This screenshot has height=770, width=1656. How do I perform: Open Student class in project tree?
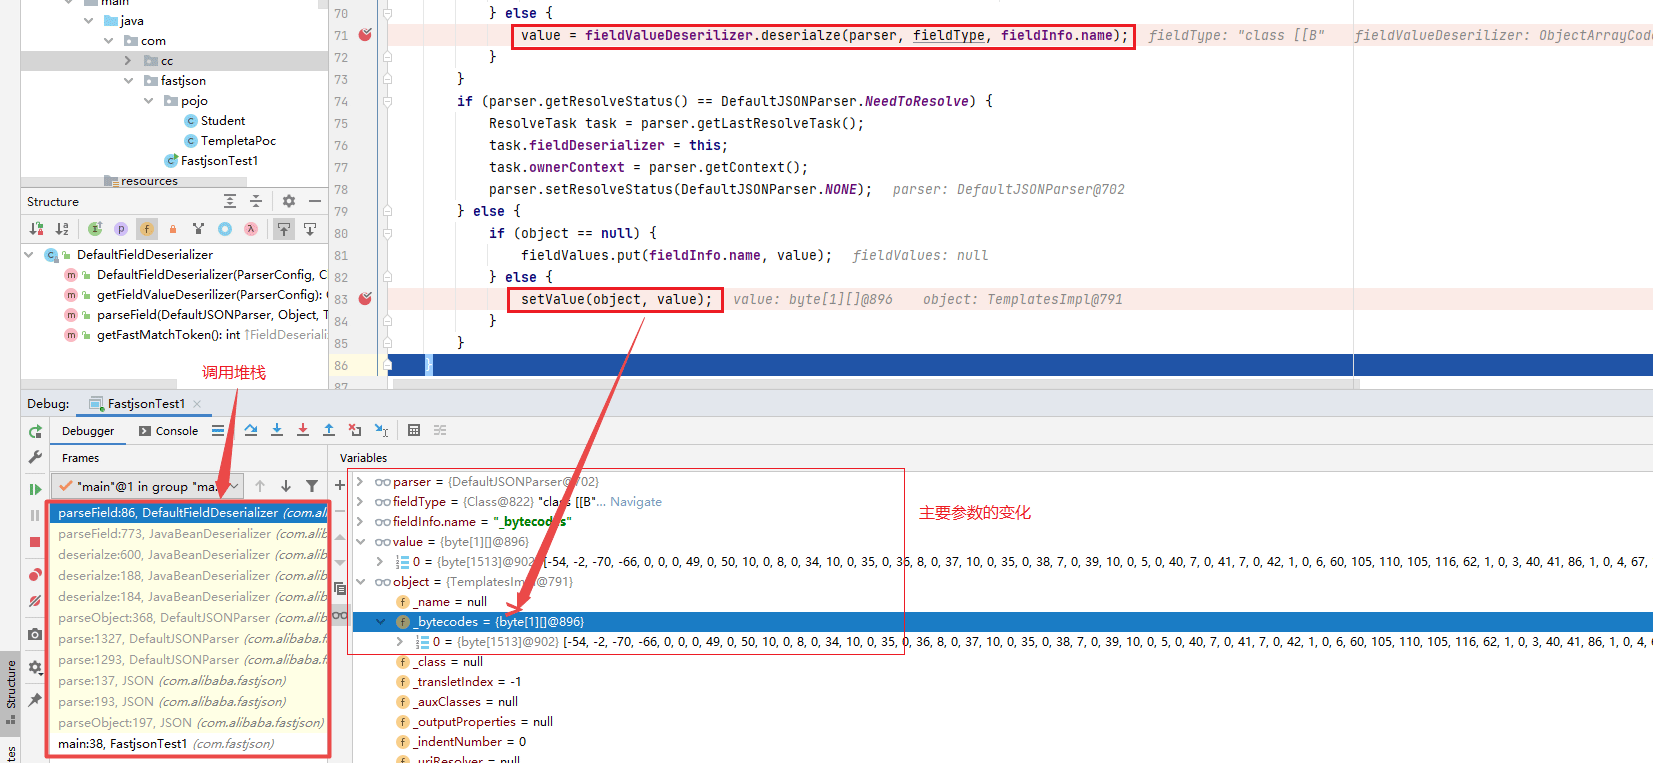point(214,121)
